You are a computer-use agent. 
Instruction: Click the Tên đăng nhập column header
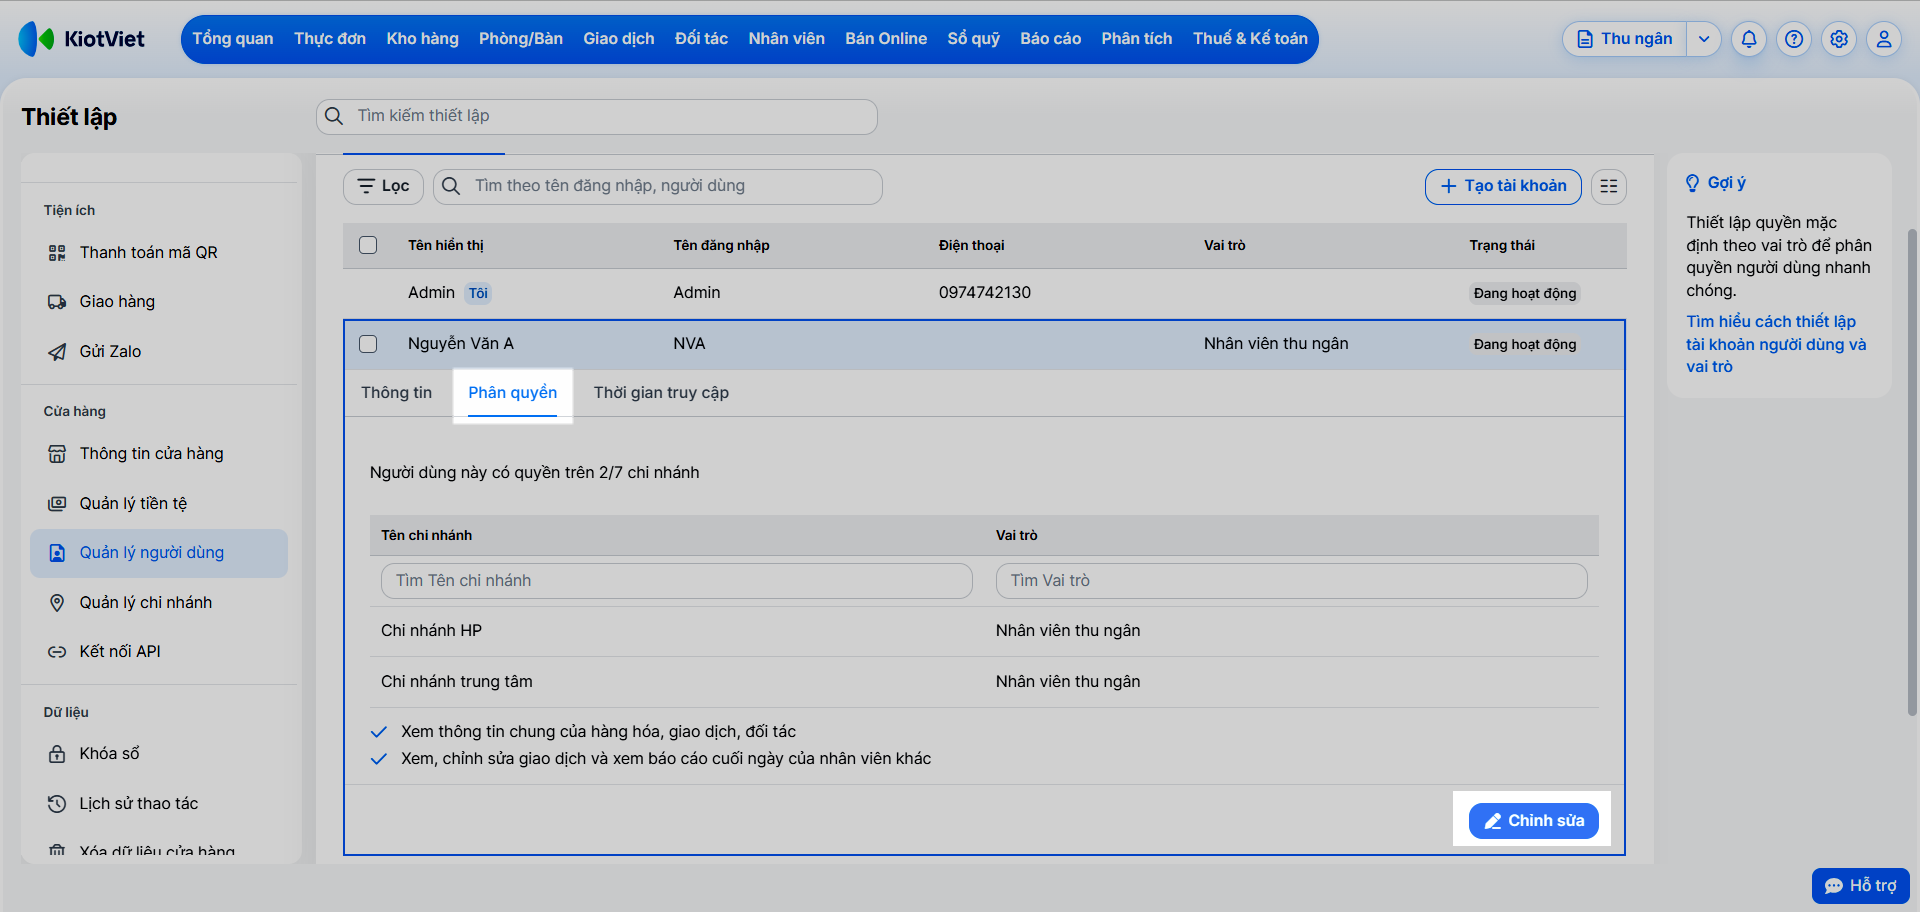(x=721, y=245)
